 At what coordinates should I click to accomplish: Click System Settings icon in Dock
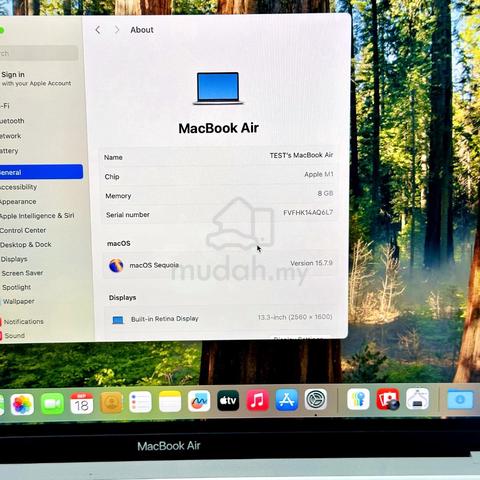coord(316,399)
